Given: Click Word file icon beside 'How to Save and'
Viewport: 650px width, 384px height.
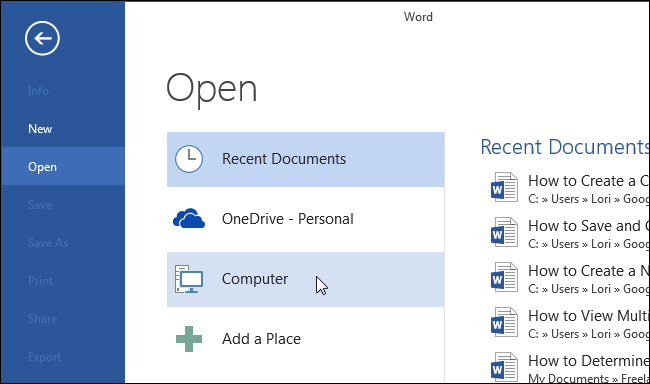Looking at the screenshot, I should (x=504, y=232).
